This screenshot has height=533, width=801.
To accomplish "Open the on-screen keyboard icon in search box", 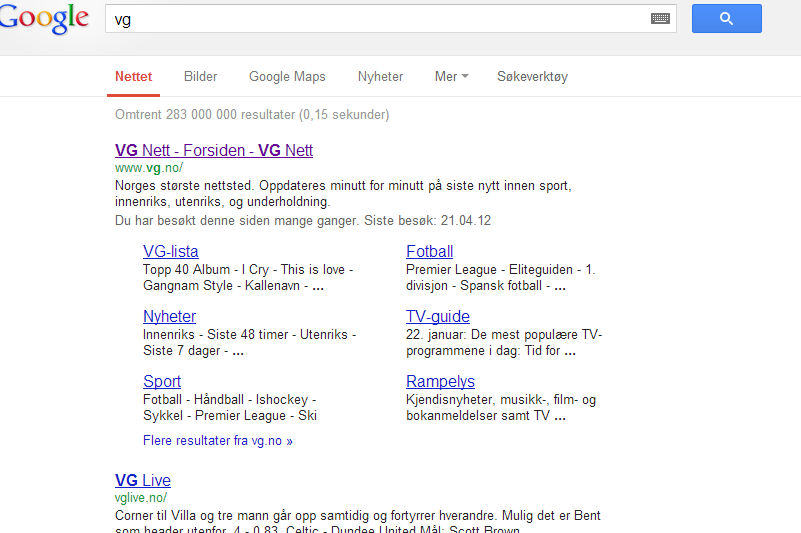I will pyautogui.click(x=660, y=19).
